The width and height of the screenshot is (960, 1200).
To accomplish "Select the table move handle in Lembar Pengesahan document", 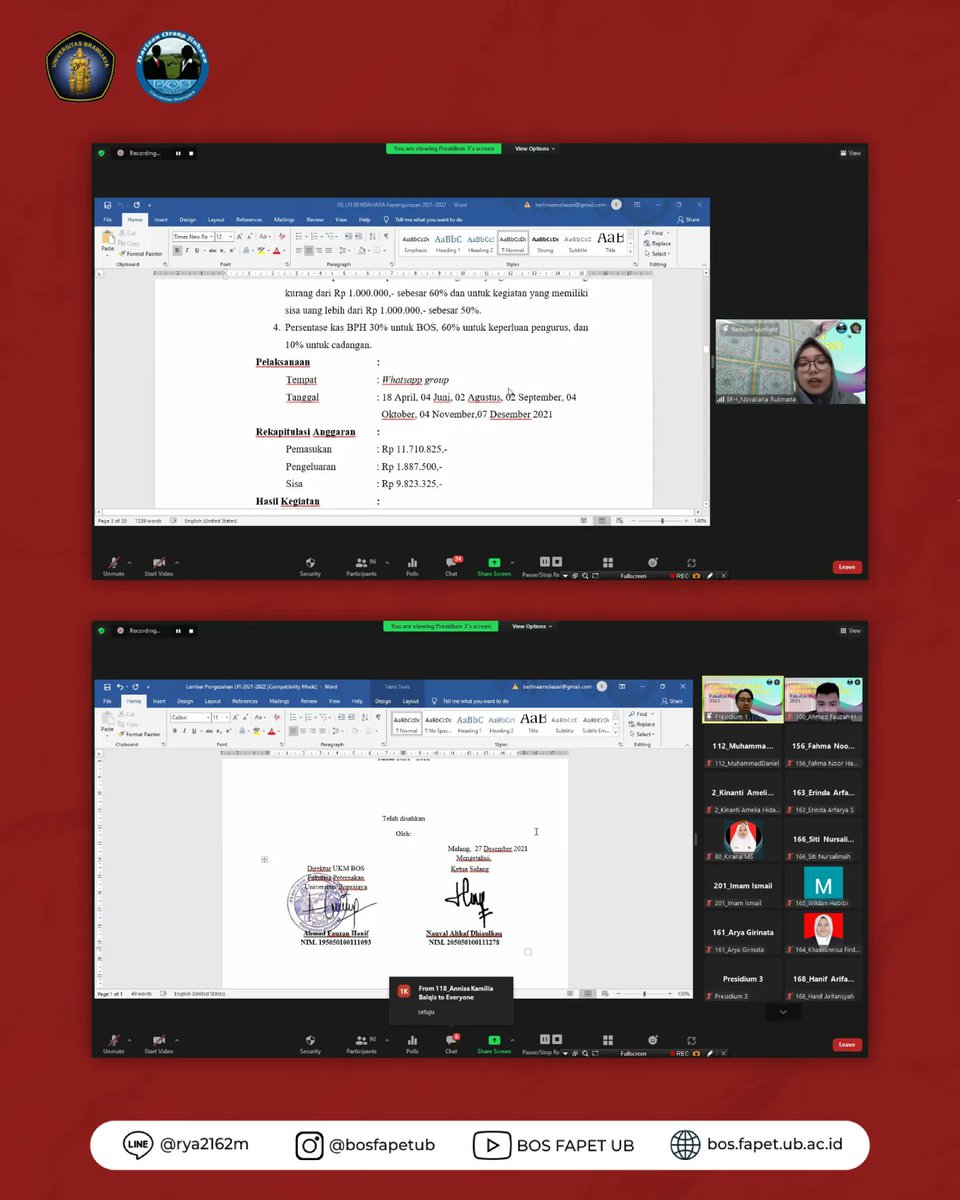I will (x=264, y=859).
